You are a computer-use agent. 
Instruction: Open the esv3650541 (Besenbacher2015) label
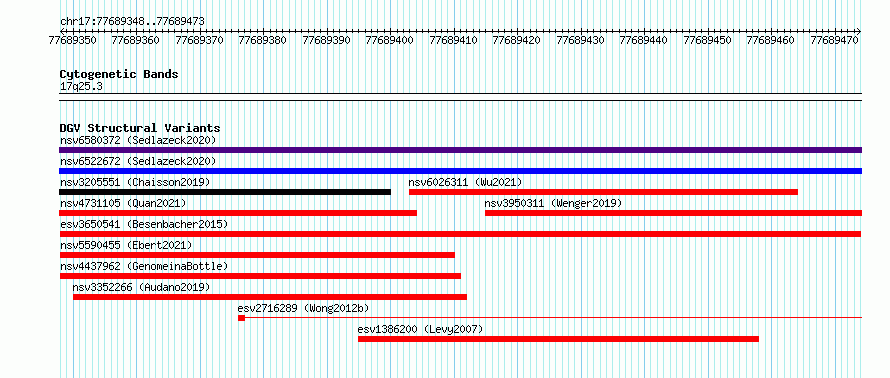[x=144, y=224]
